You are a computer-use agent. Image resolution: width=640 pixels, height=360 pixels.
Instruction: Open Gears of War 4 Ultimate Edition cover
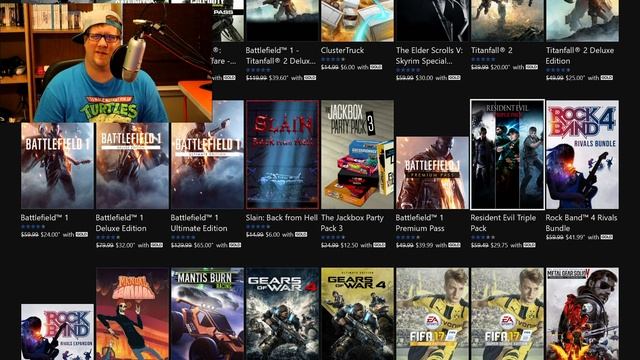point(358,314)
